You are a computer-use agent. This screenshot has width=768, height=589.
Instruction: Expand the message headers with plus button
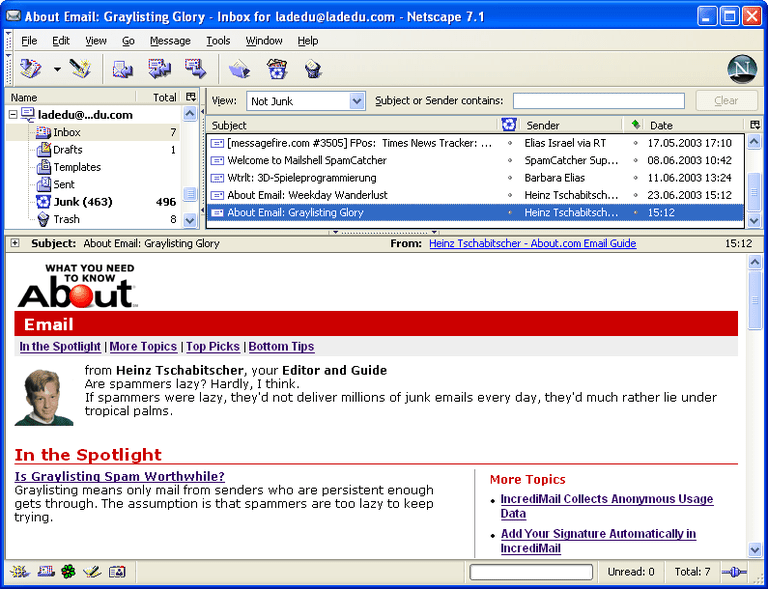coord(15,243)
